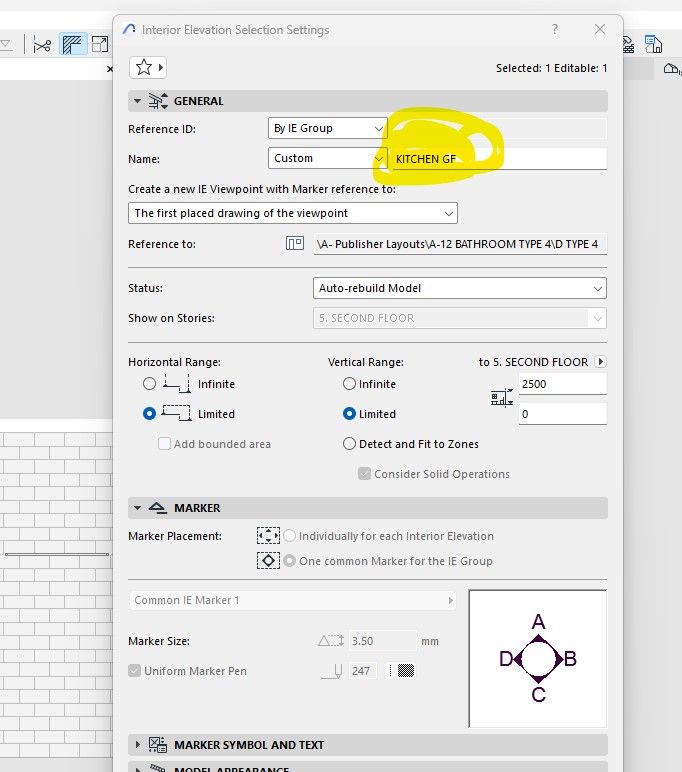Image resolution: width=682 pixels, height=772 pixels.
Task: Close the Interior Elevation Selection Settings dialog
Action: coord(600,30)
